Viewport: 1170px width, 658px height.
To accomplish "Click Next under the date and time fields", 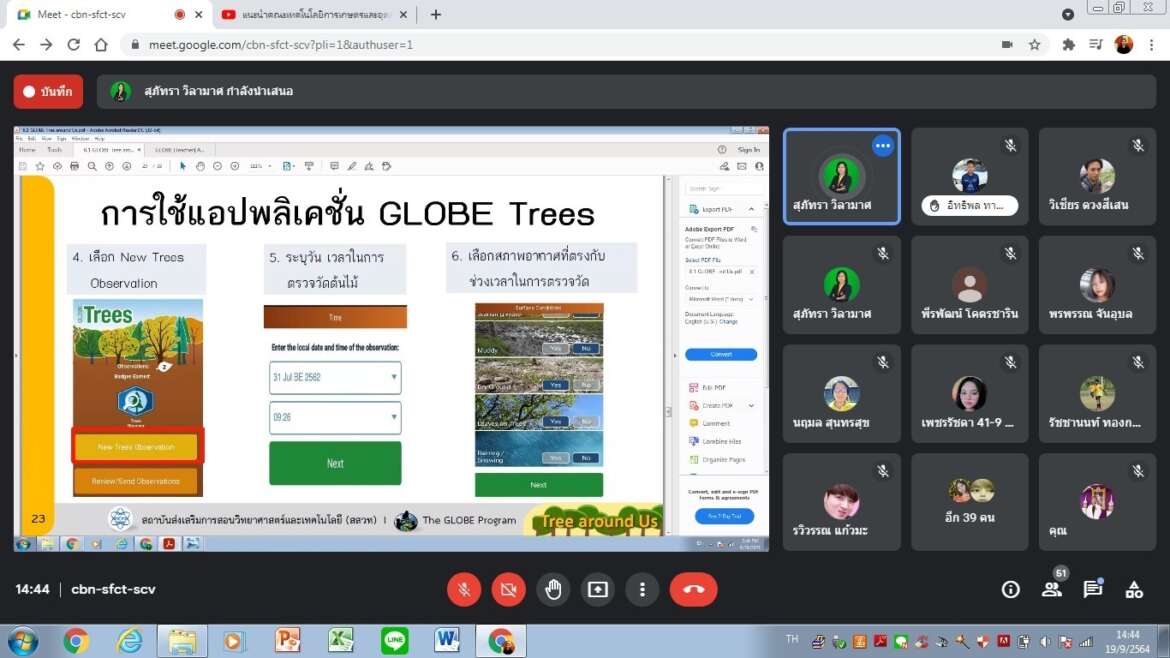I will coord(335,463).
